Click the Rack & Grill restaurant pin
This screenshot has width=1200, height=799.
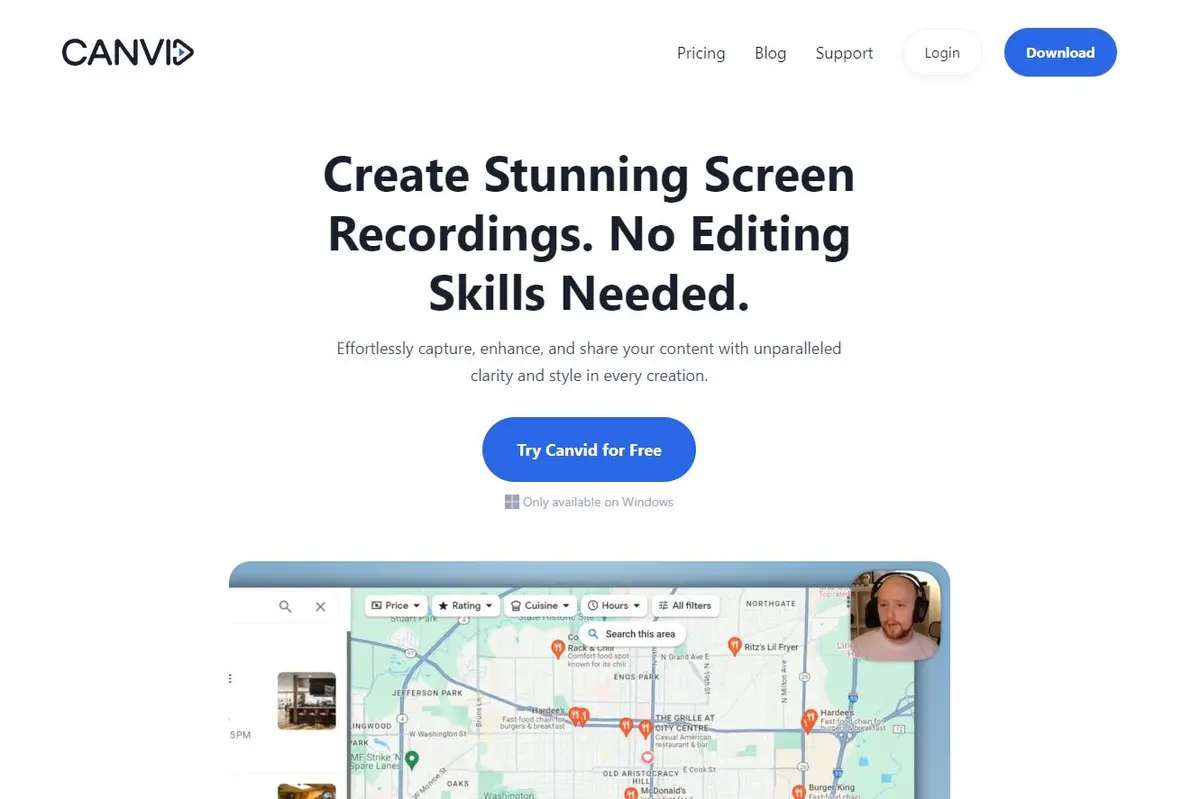pyautogui.click(x=557, y=648)
